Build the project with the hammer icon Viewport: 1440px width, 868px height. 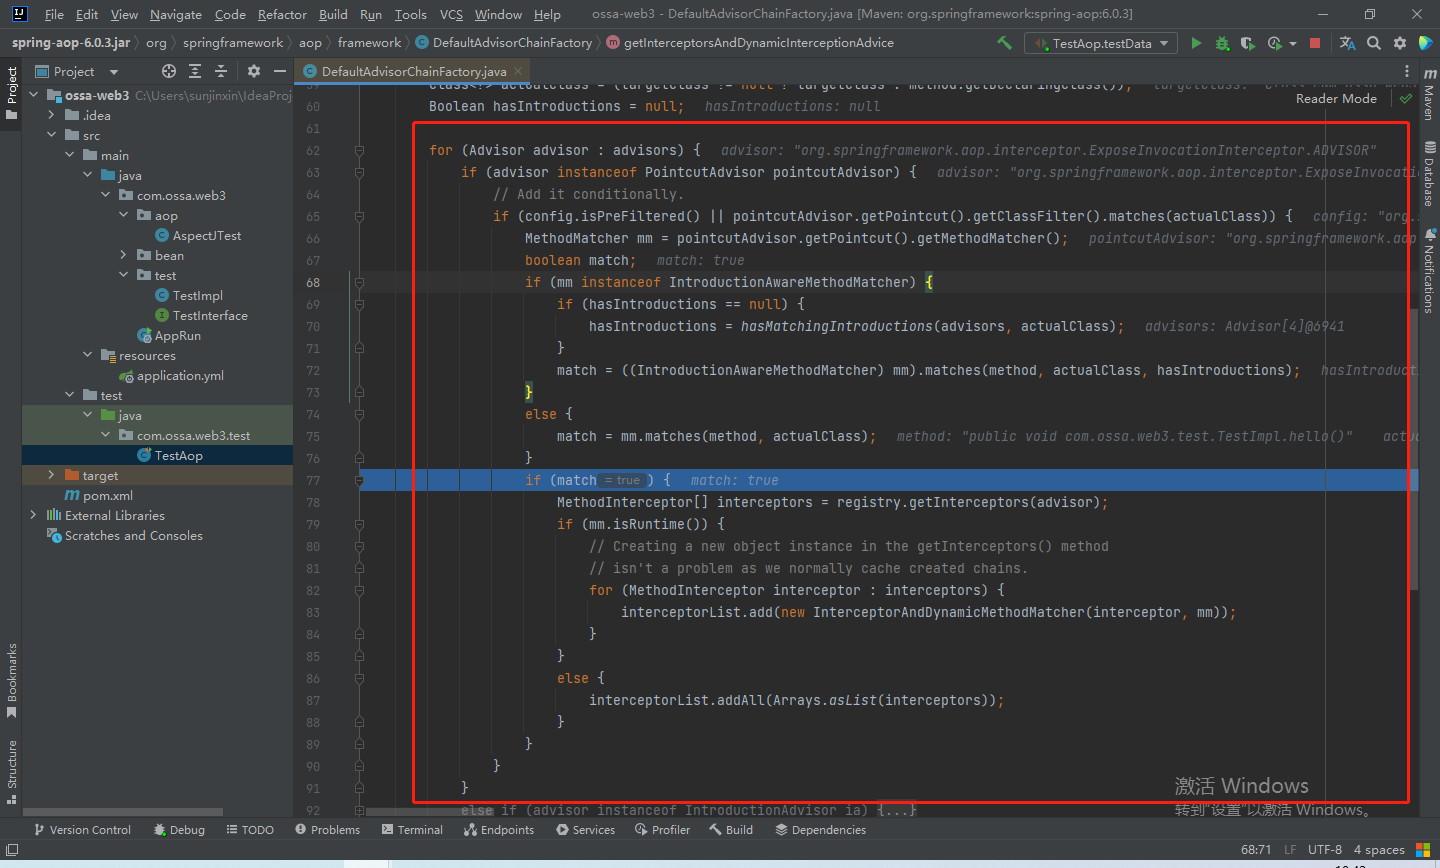[1004, 43]
